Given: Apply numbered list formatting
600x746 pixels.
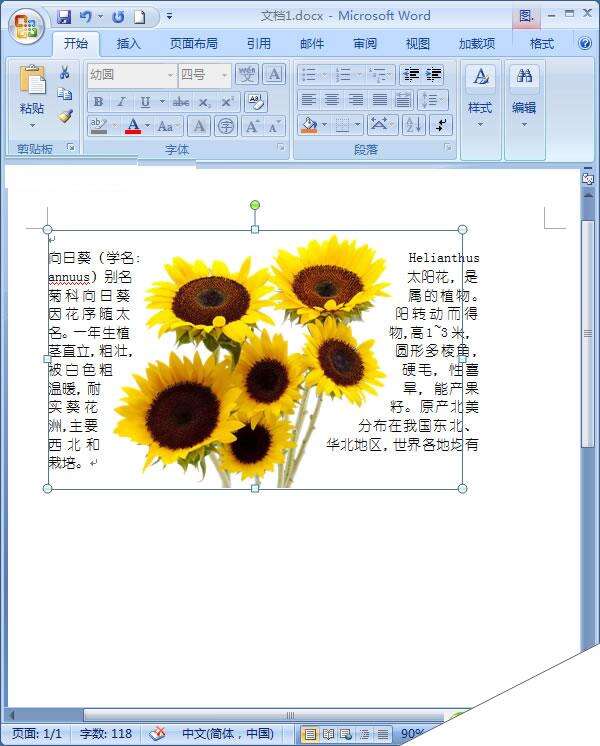Looking at the screenshot, I should click(343, 75).
